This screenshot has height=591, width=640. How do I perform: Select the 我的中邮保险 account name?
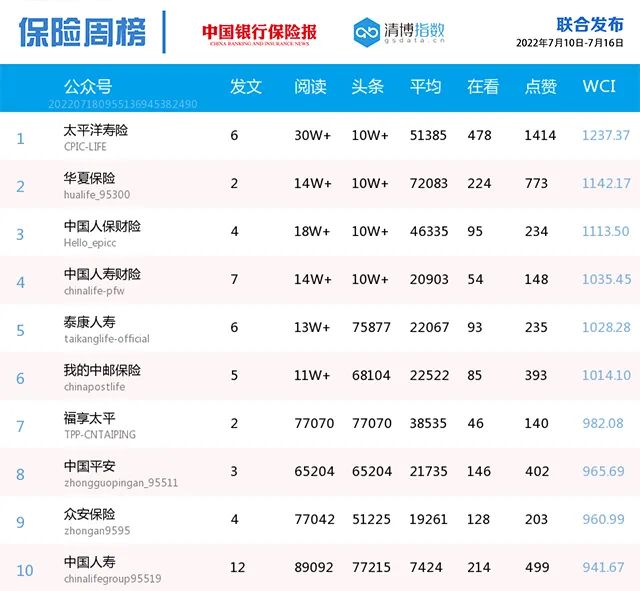102,370
